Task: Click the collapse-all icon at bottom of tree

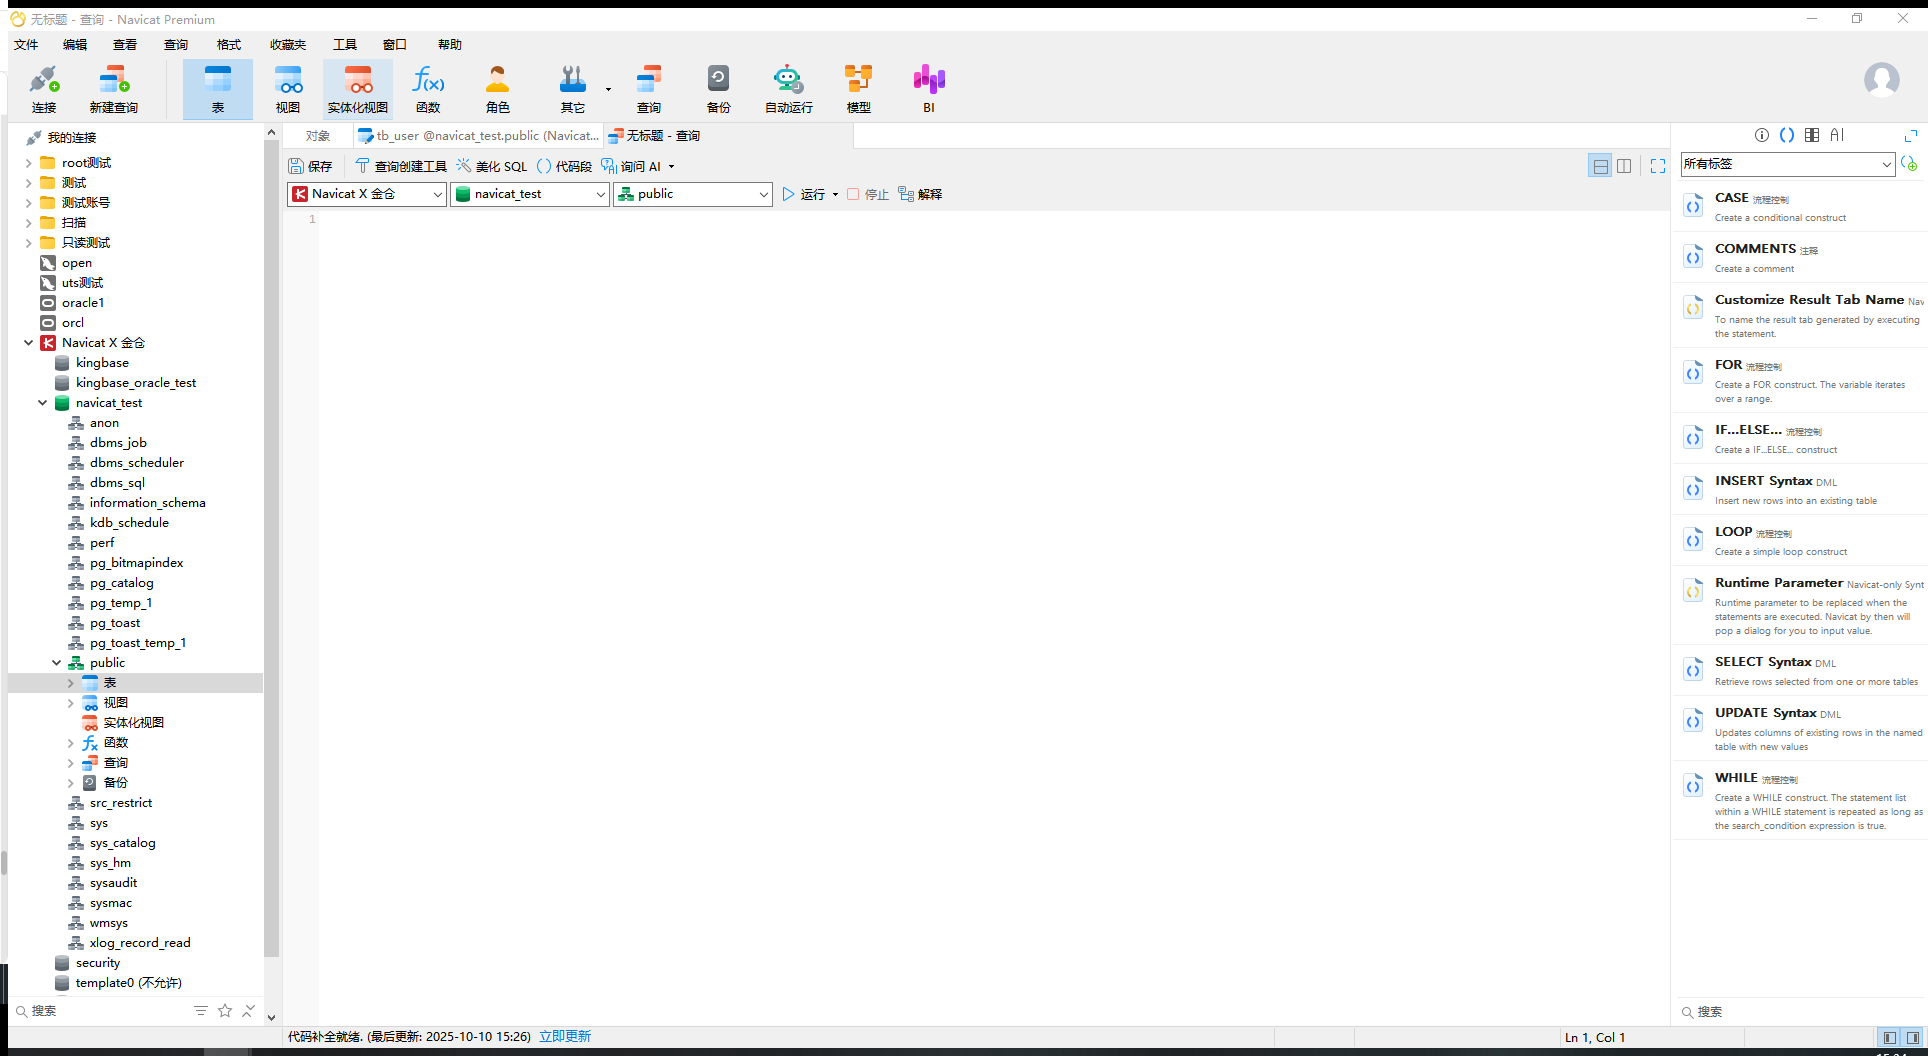Action: (248, 1011)
